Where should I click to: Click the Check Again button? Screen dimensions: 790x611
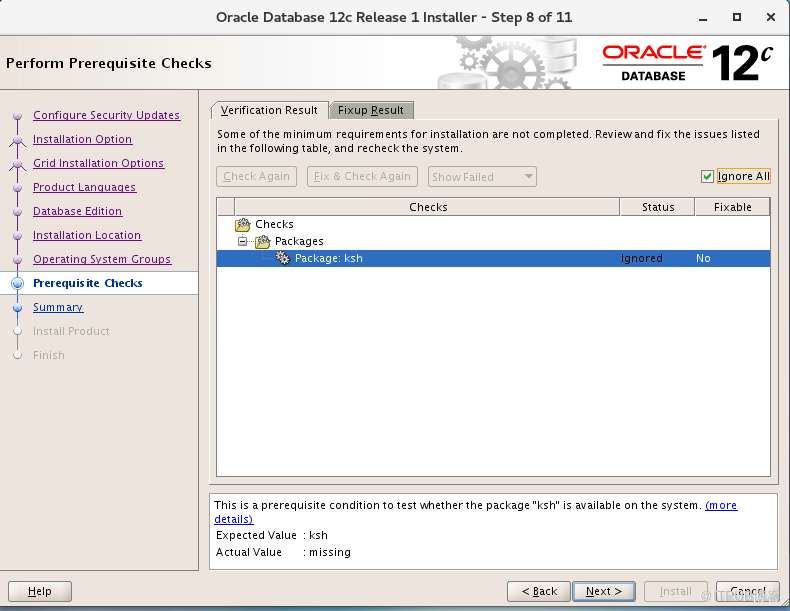[256, 176]
